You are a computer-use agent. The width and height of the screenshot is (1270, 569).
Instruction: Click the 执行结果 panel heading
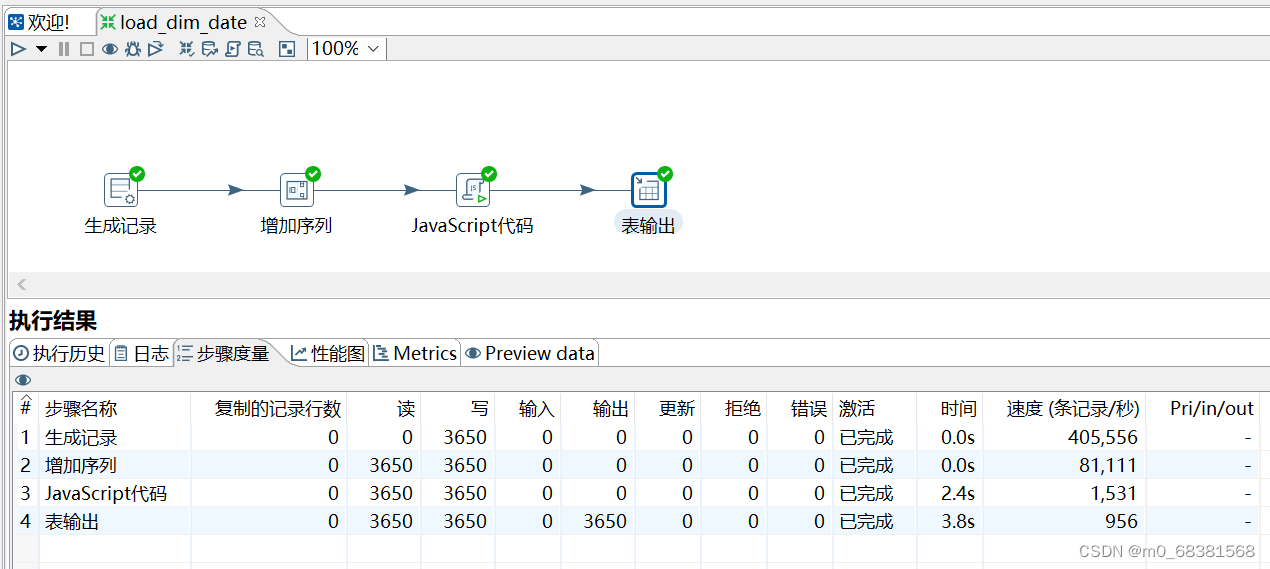(53, 321)
